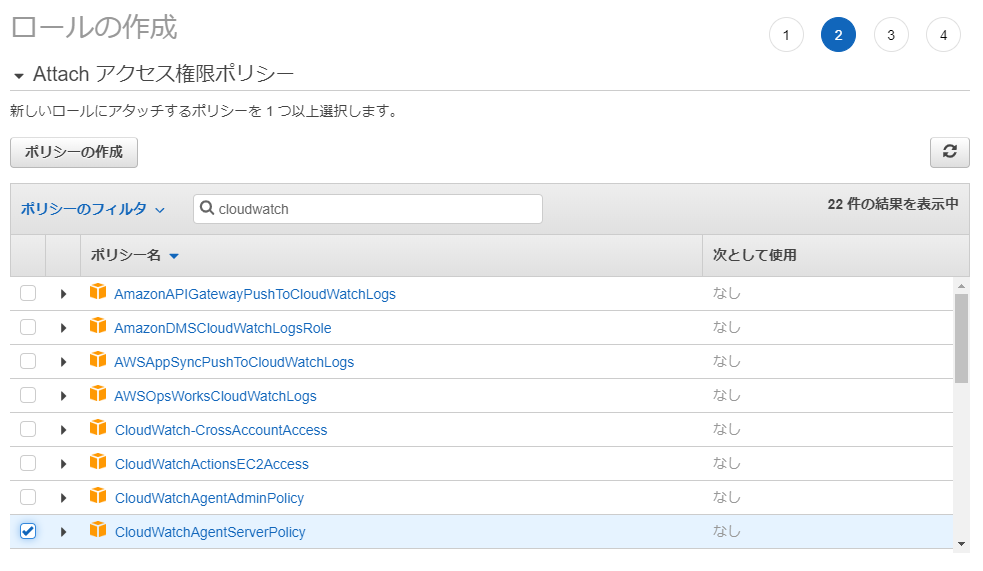The image size is (983, 571).
Task: Click なし in the CloudWatchAgentServerPolicy row
Action: click(726, 531)
